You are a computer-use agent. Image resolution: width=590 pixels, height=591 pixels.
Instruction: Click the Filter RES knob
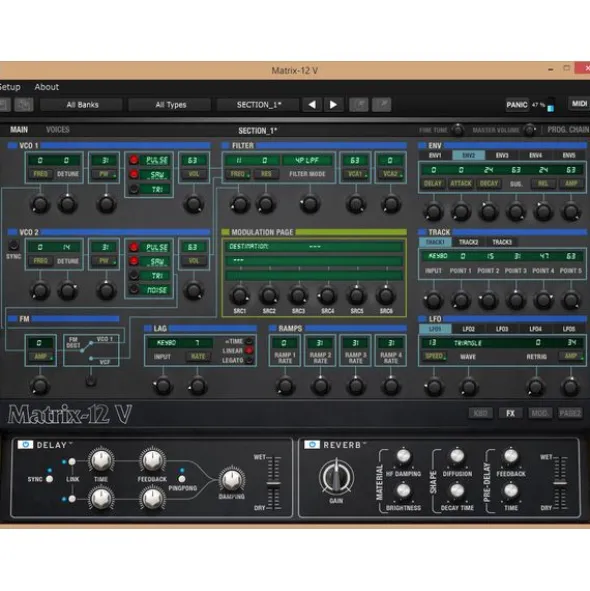(x=266, y=204)
